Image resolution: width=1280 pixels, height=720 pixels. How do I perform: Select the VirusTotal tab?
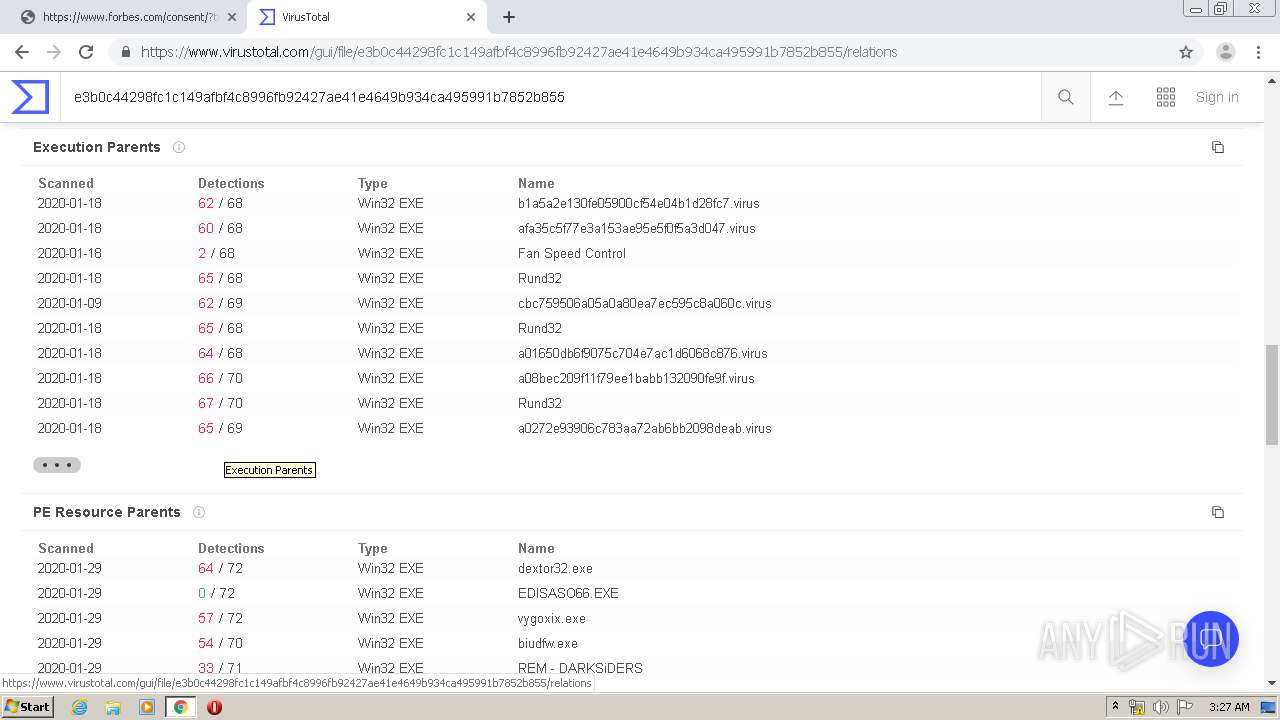(x=367, y=17)
